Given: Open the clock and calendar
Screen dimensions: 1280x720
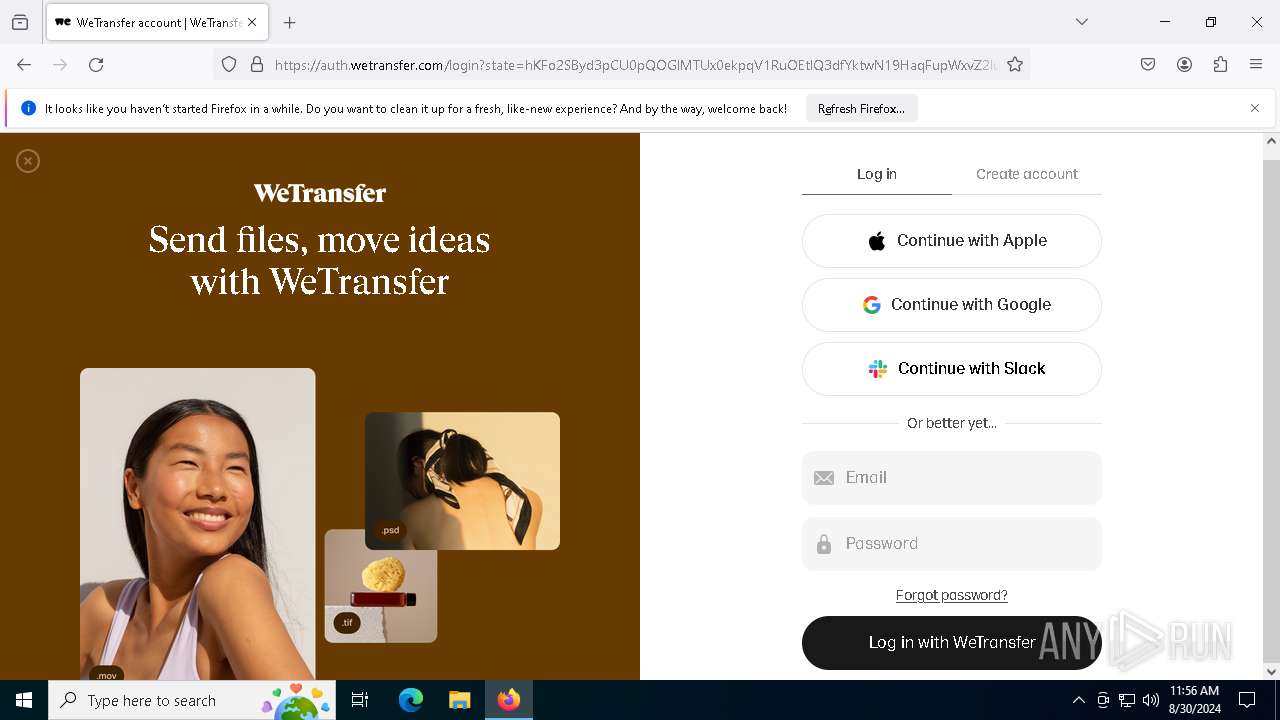Looking at the screenshot, I should (1194, 700).
